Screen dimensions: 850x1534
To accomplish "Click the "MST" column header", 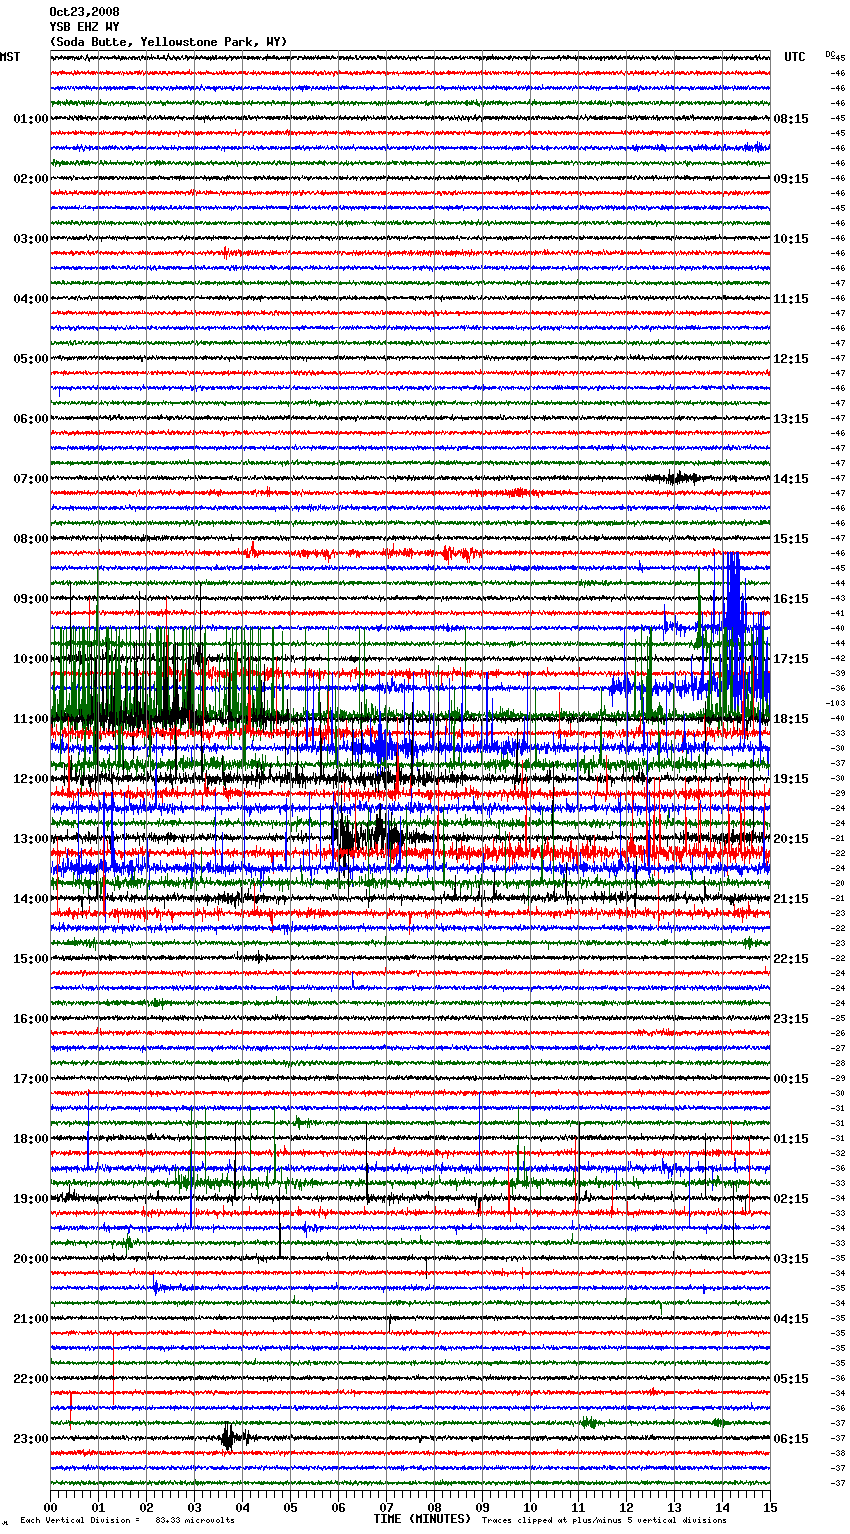I will [10, 57].
